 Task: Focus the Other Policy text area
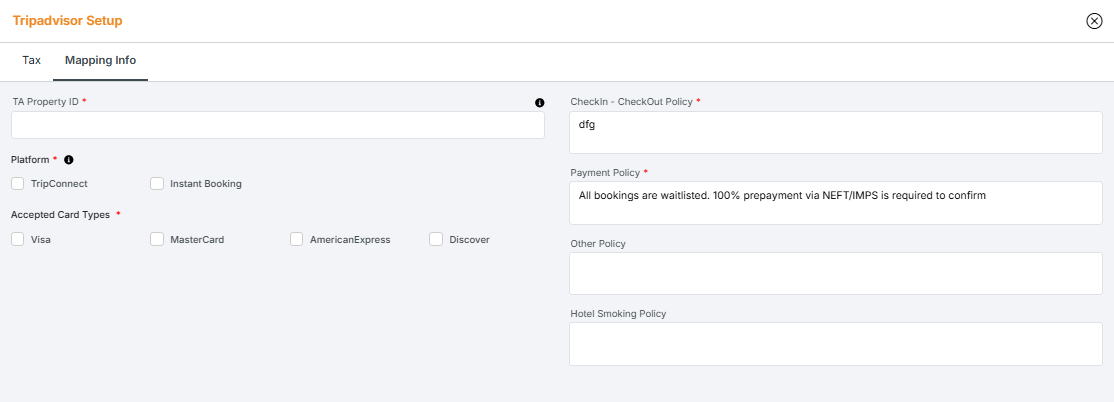point(835,273)
